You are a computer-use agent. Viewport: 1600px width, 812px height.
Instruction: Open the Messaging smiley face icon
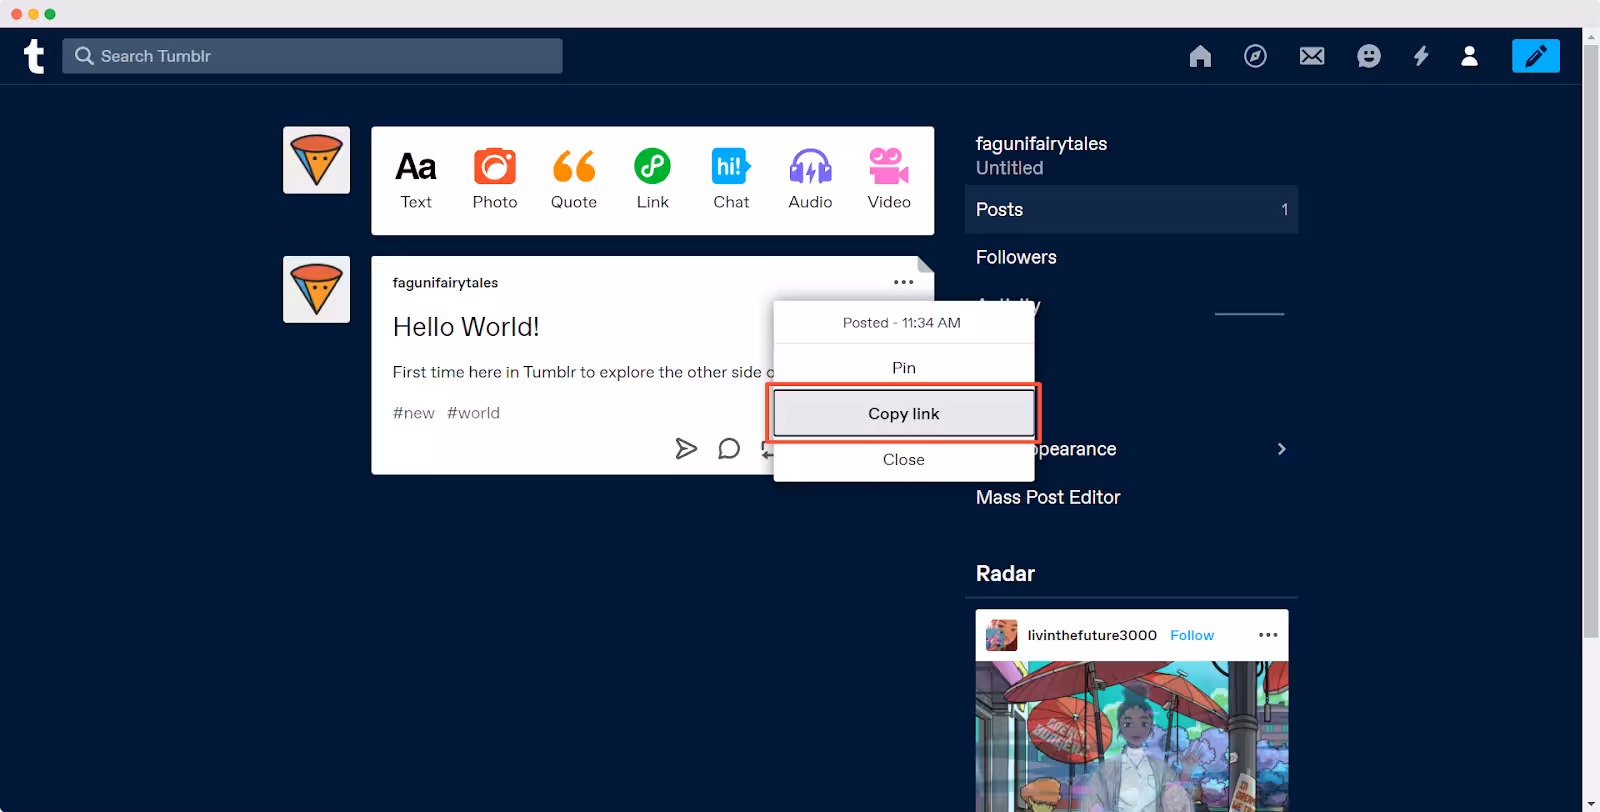(1369, 56)
